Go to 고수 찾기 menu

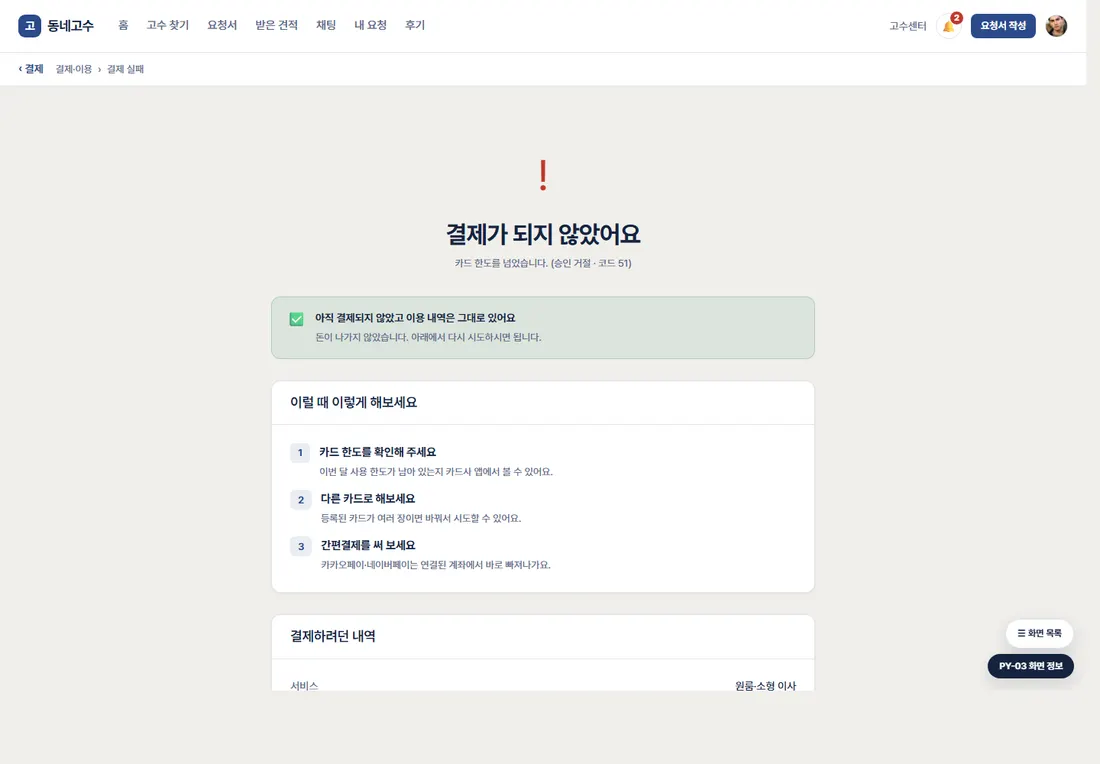[168, 25]
